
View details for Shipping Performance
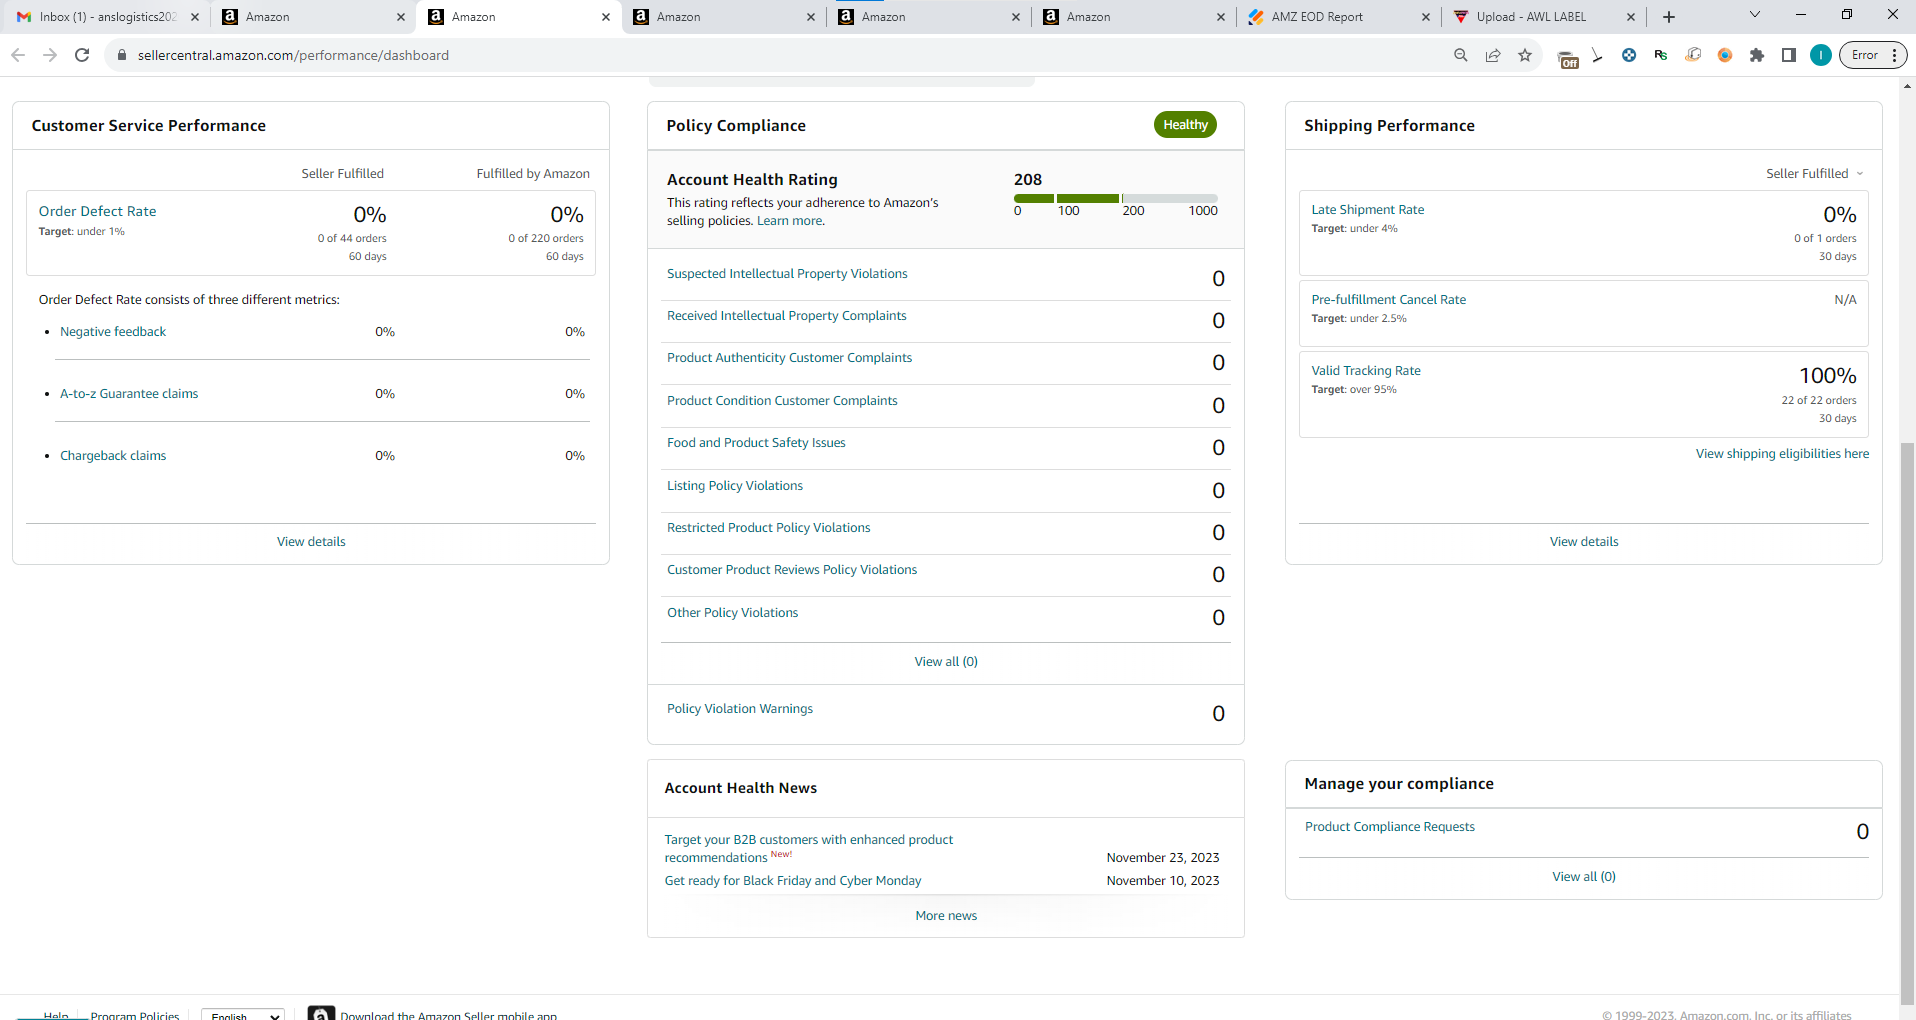(x=1584, y=541)
